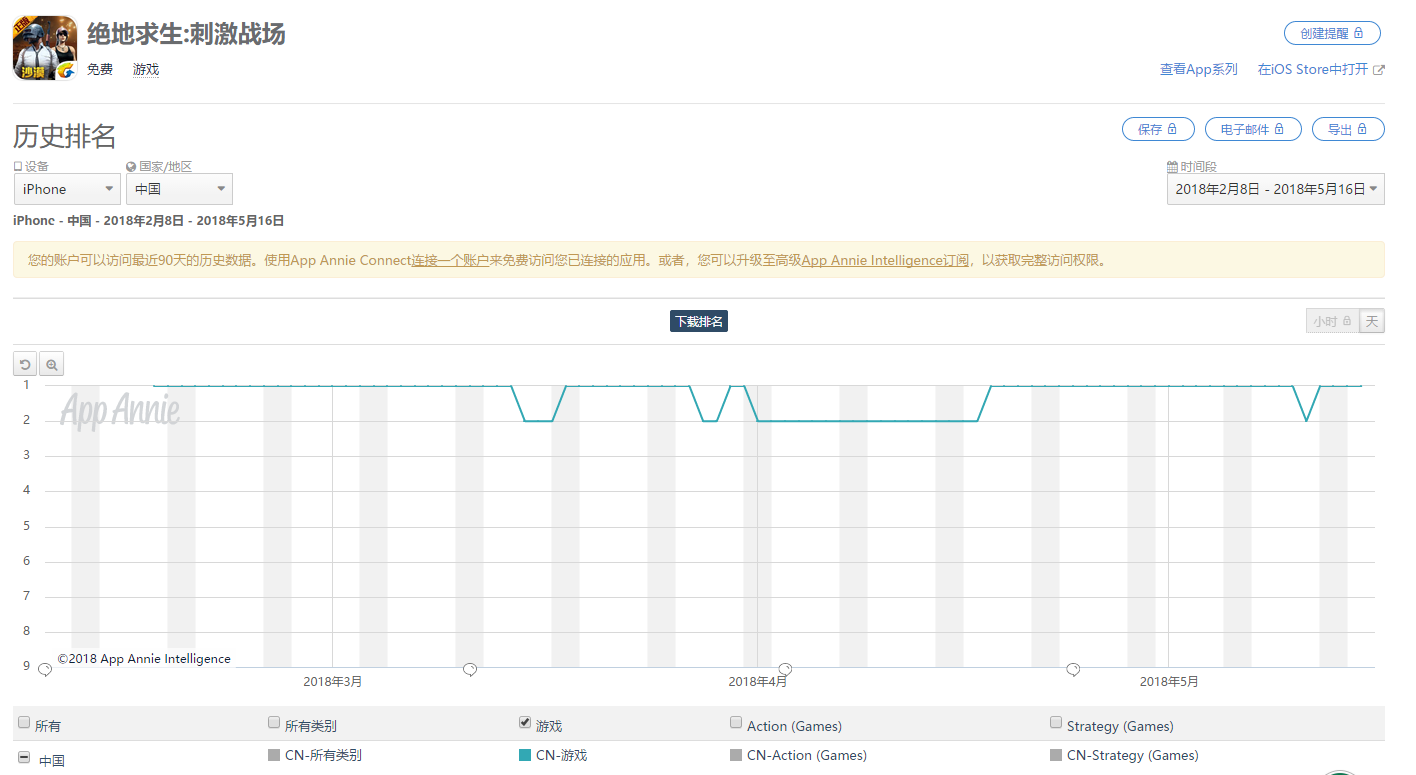The width and height of the screenshot is (1416, 775).
Task: Toggle the 所有类别 checkbox
Action: 274,723
